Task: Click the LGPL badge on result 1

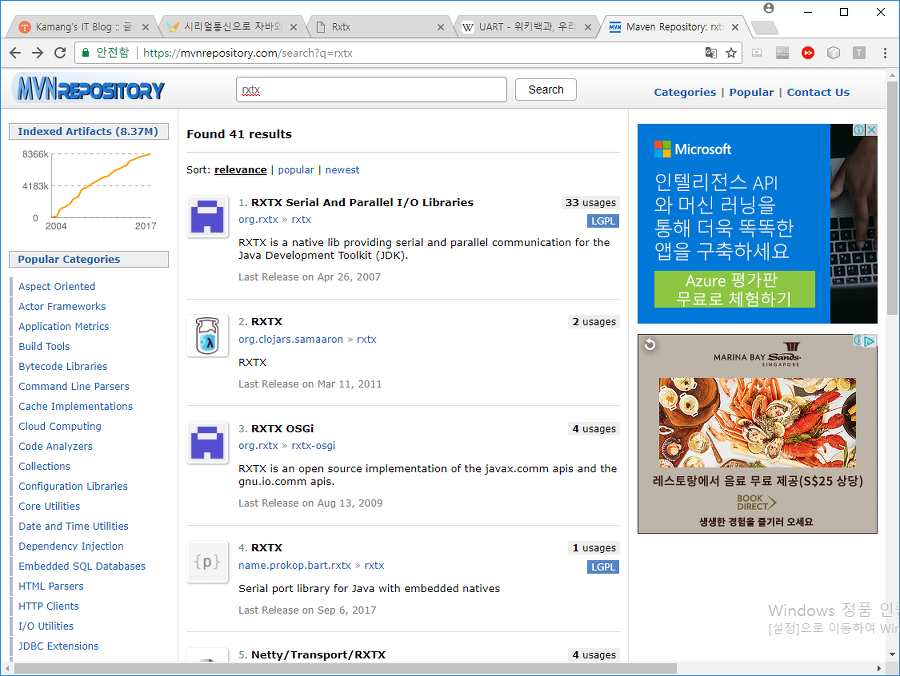Action: [603, 221]
